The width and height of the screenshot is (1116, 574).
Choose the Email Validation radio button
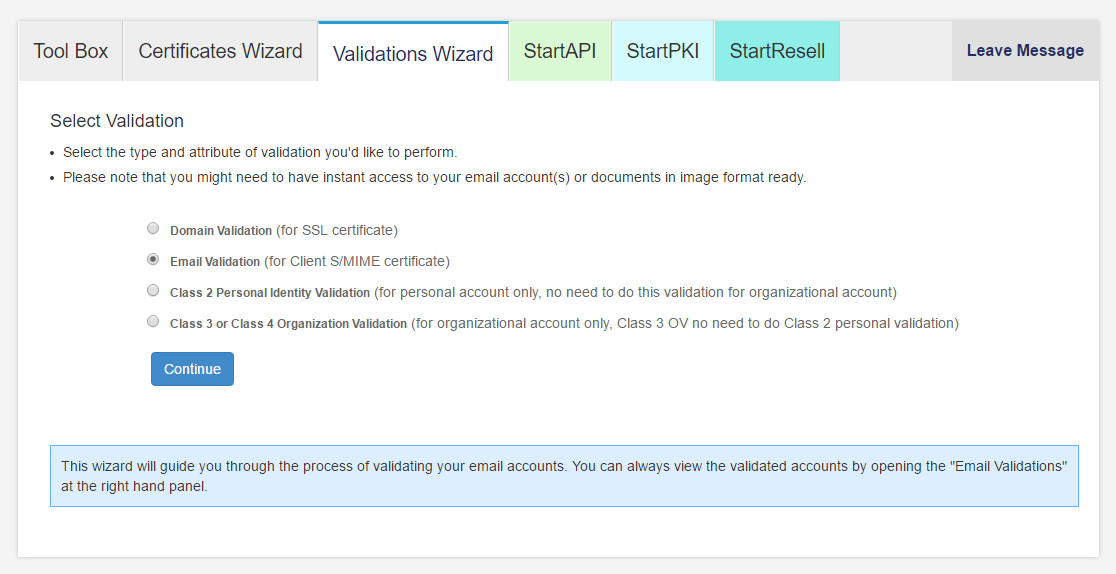tap(153, 260)
